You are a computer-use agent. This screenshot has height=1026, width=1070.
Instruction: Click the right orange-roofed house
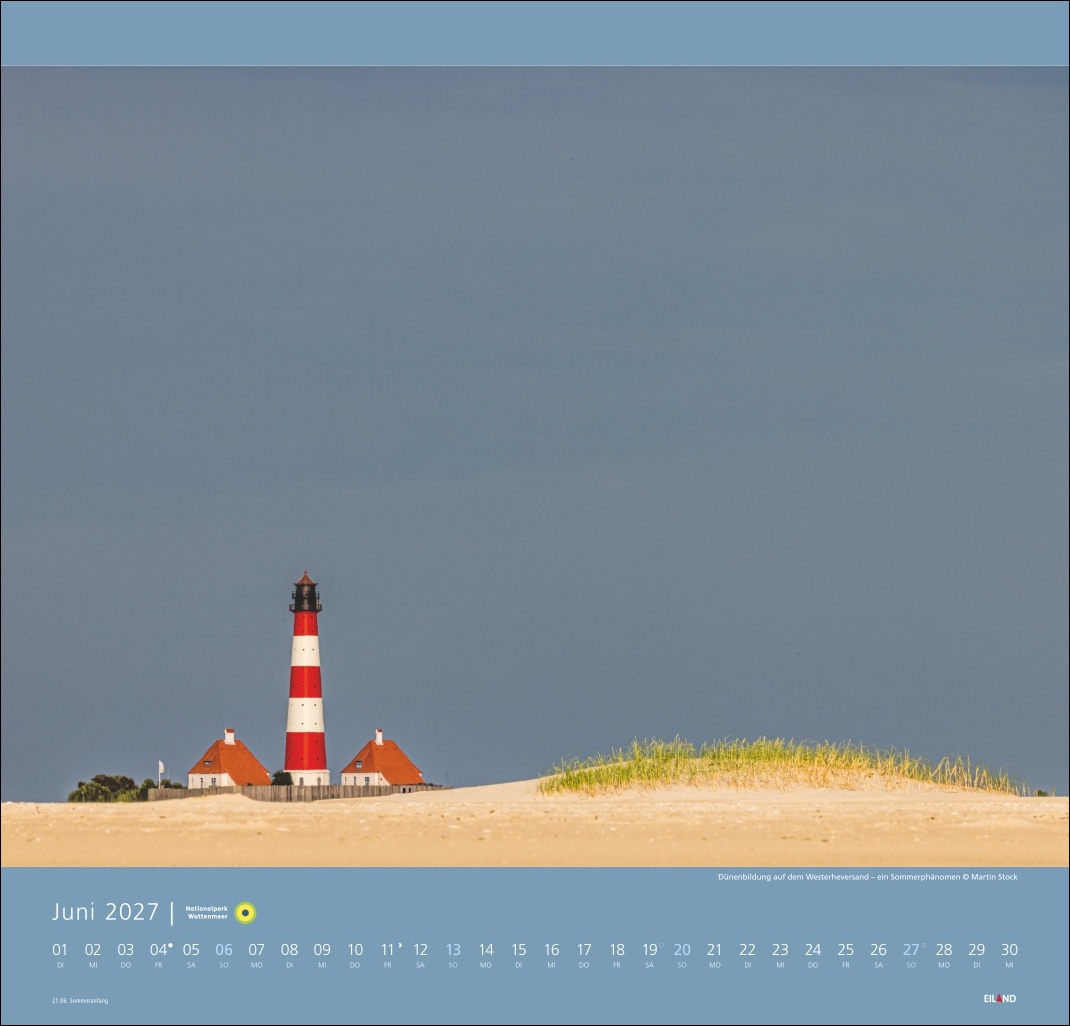click(381, 764)
